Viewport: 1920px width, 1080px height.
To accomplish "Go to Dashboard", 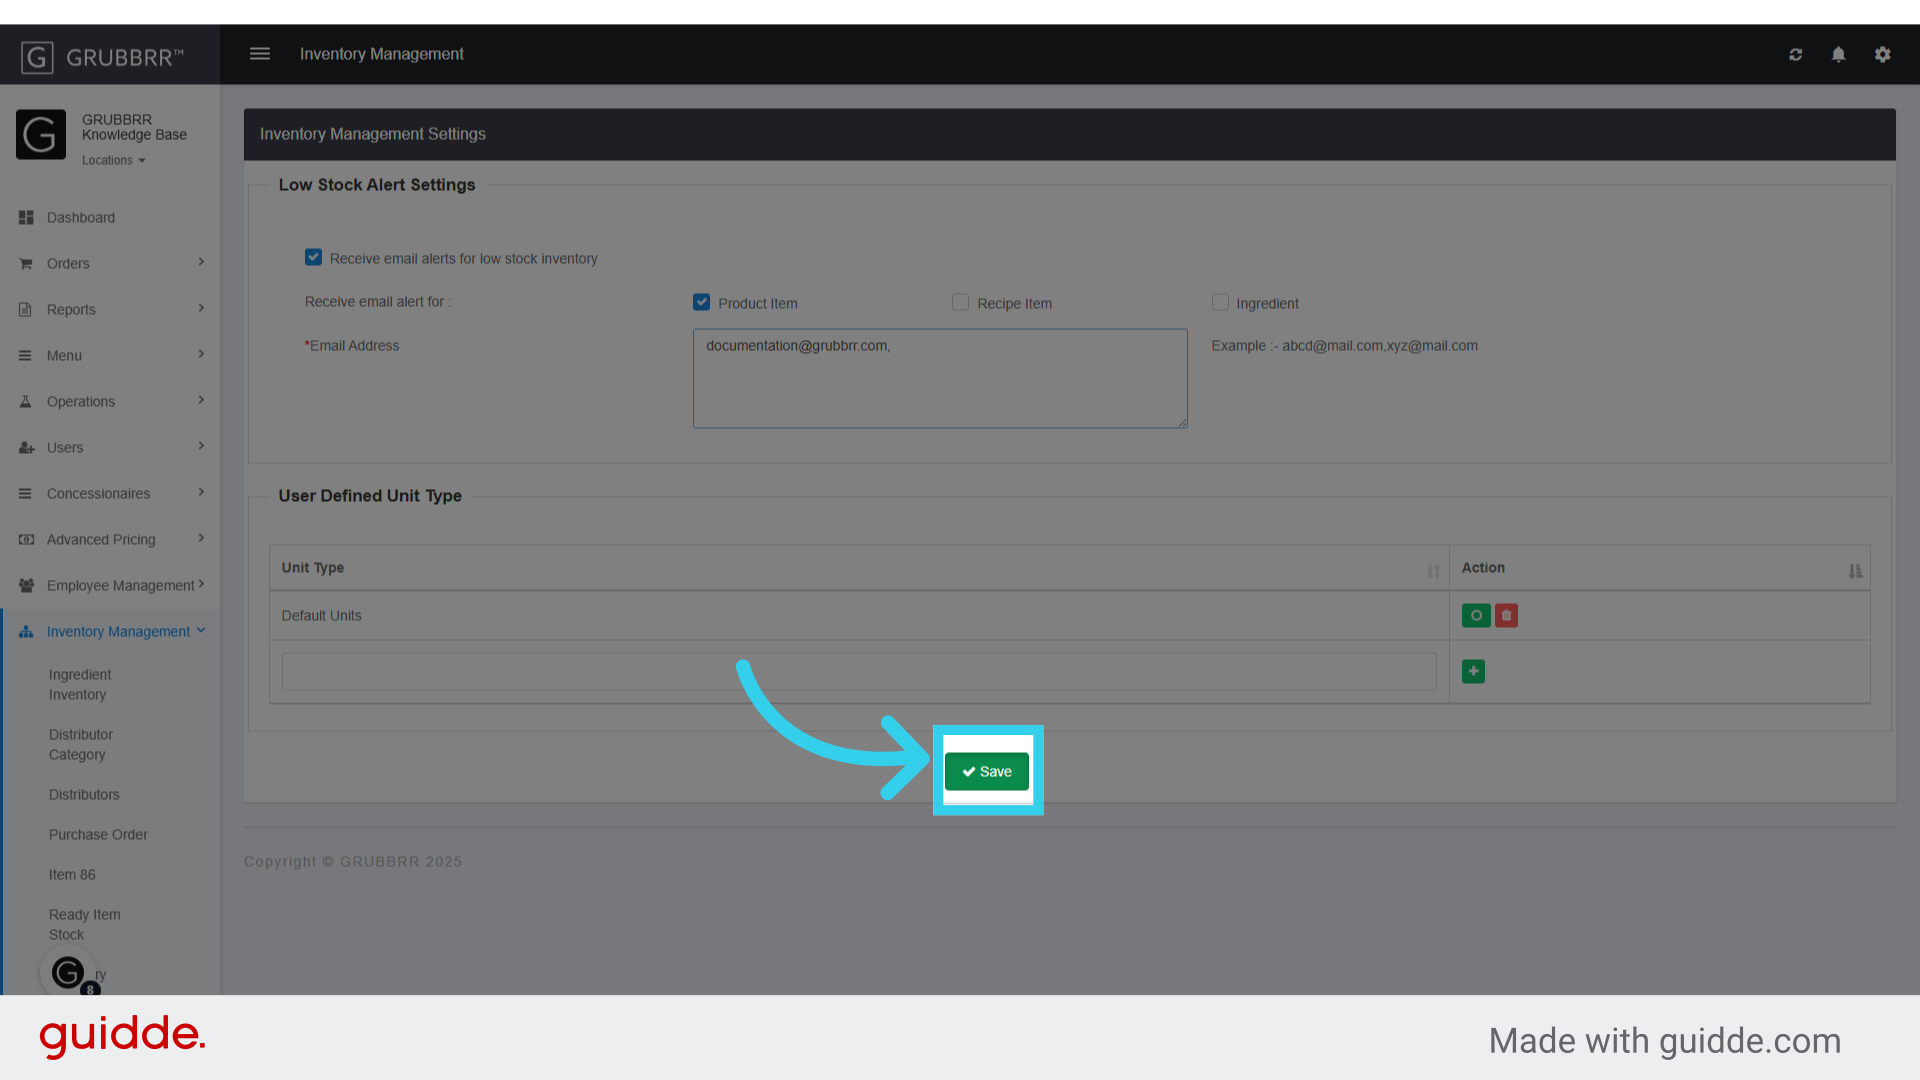I will click(x=81, y=218).
